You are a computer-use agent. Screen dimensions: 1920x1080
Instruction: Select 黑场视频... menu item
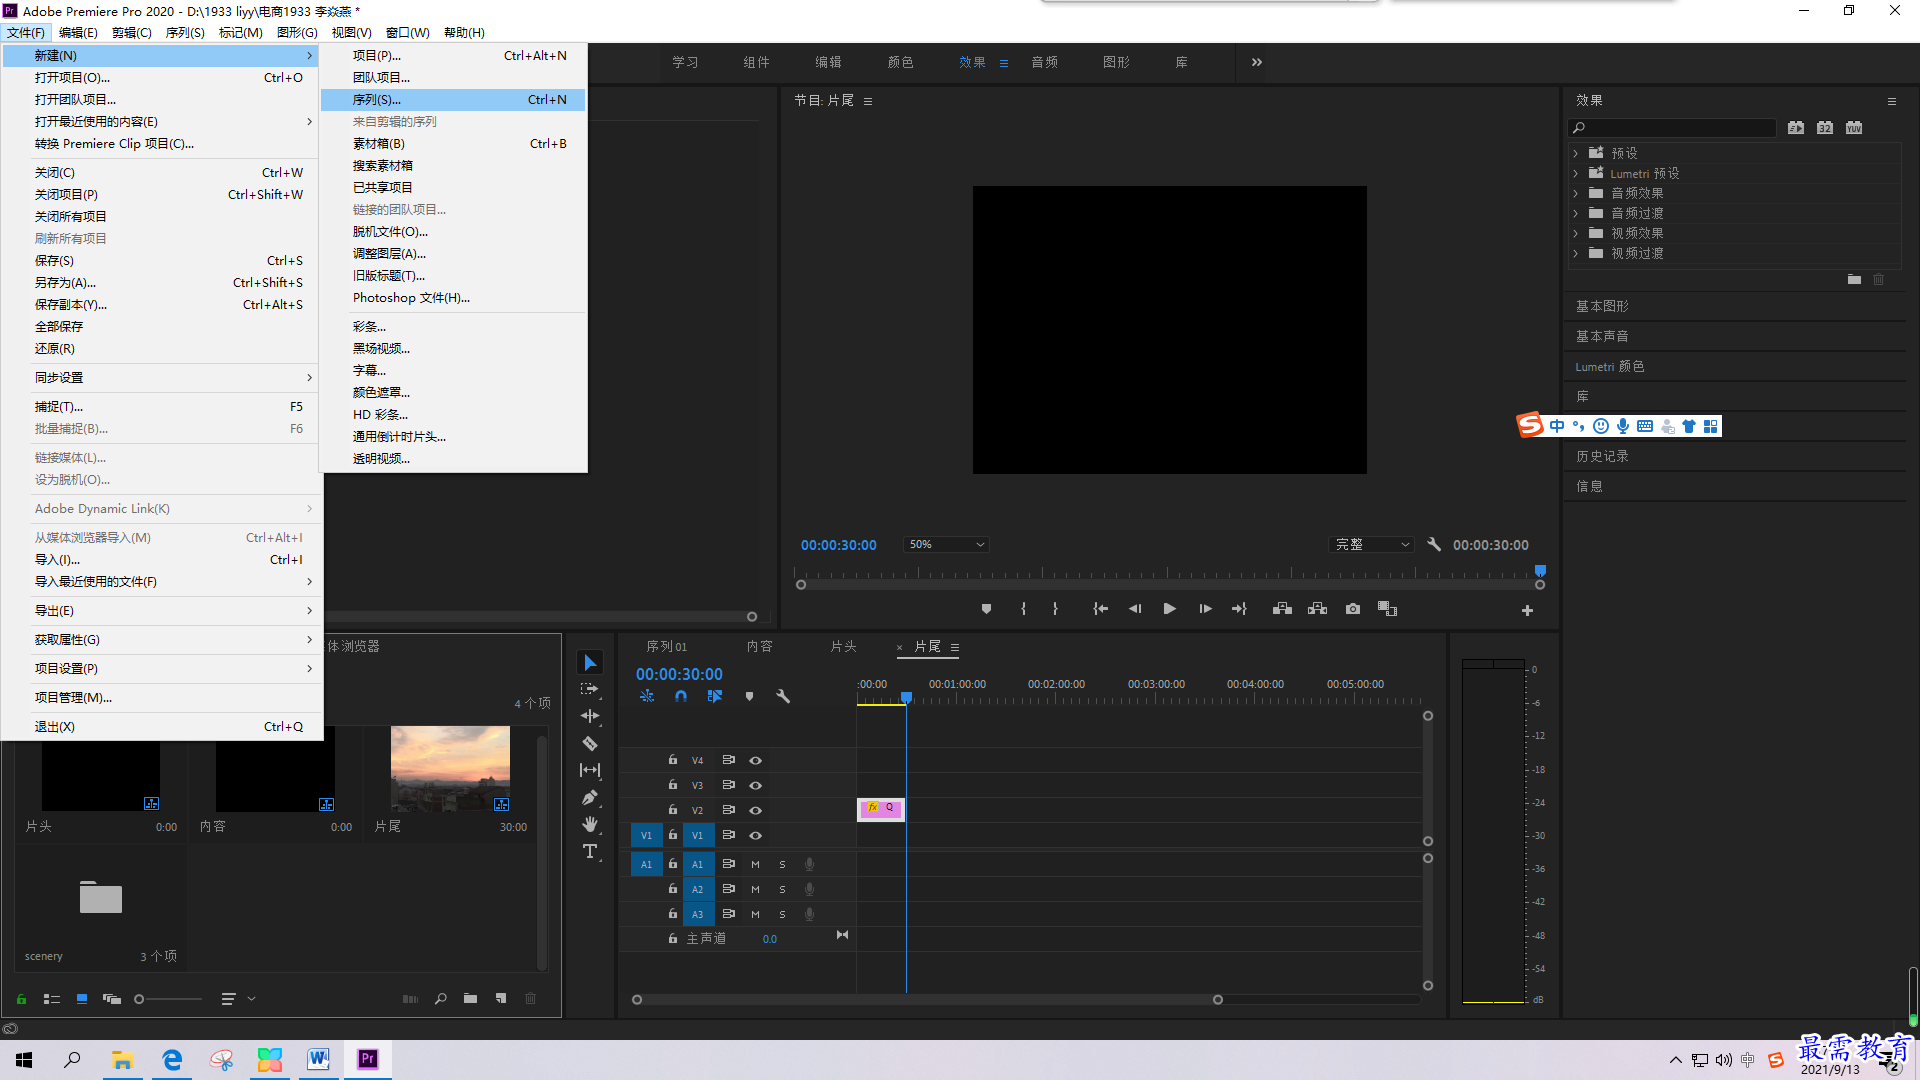tap(453, 349)
